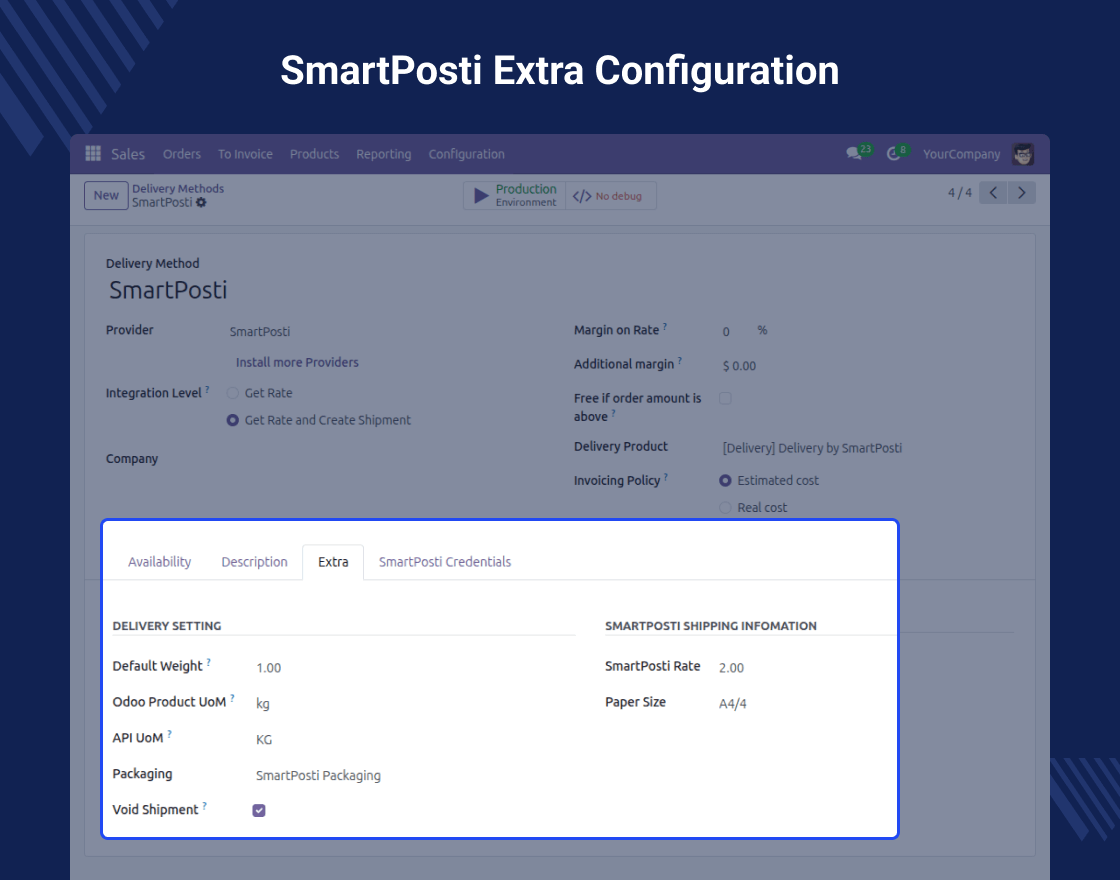The image size is (1120, 880).
Task: Show the Invoicing Policy help mark
Action: pos(666,476)
